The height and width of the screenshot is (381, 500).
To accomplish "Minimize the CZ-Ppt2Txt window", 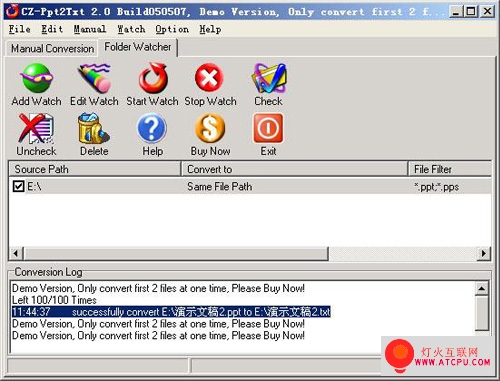I will coord(456,12).
